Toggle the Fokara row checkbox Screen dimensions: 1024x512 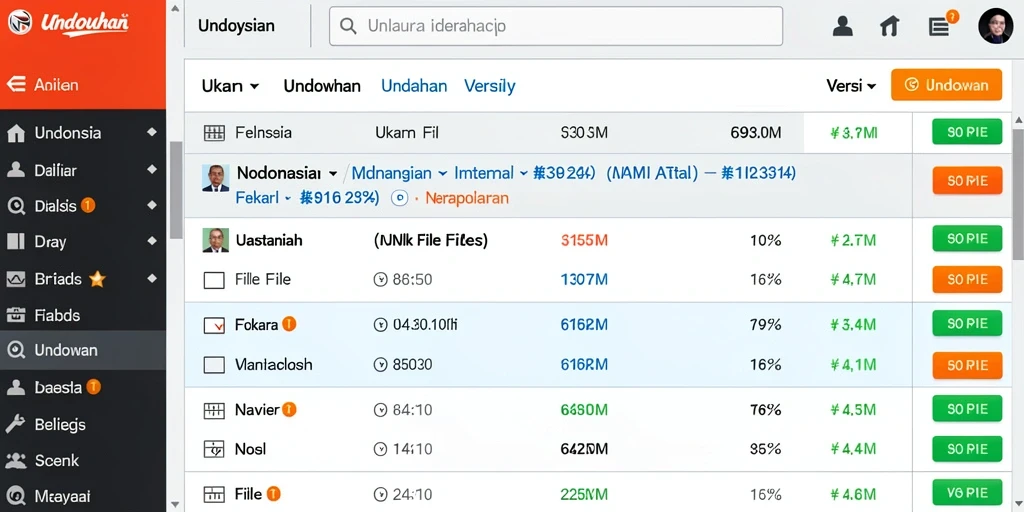214,325
